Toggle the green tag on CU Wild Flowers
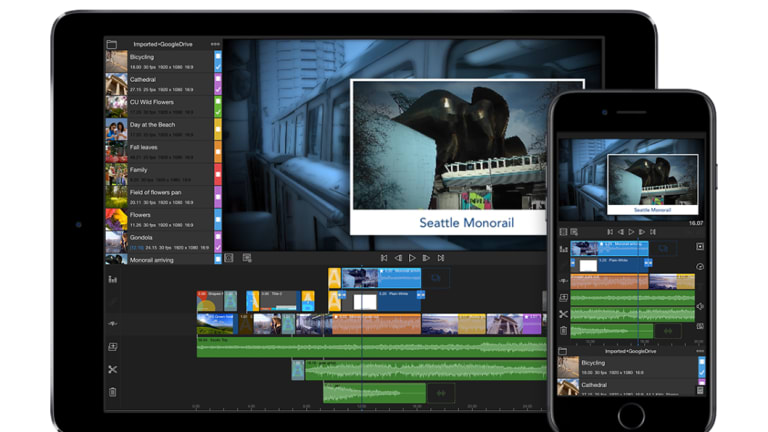The image size is (768, 432). [218, 106]
